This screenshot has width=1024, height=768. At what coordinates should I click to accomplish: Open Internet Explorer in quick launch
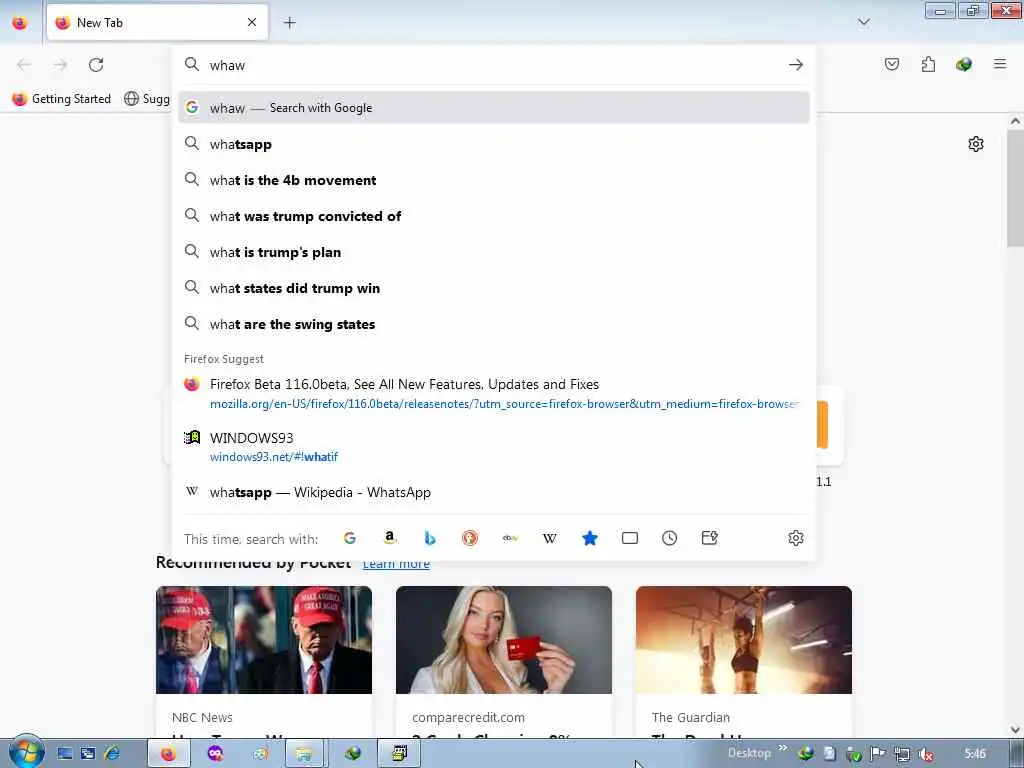coord(112,753)
